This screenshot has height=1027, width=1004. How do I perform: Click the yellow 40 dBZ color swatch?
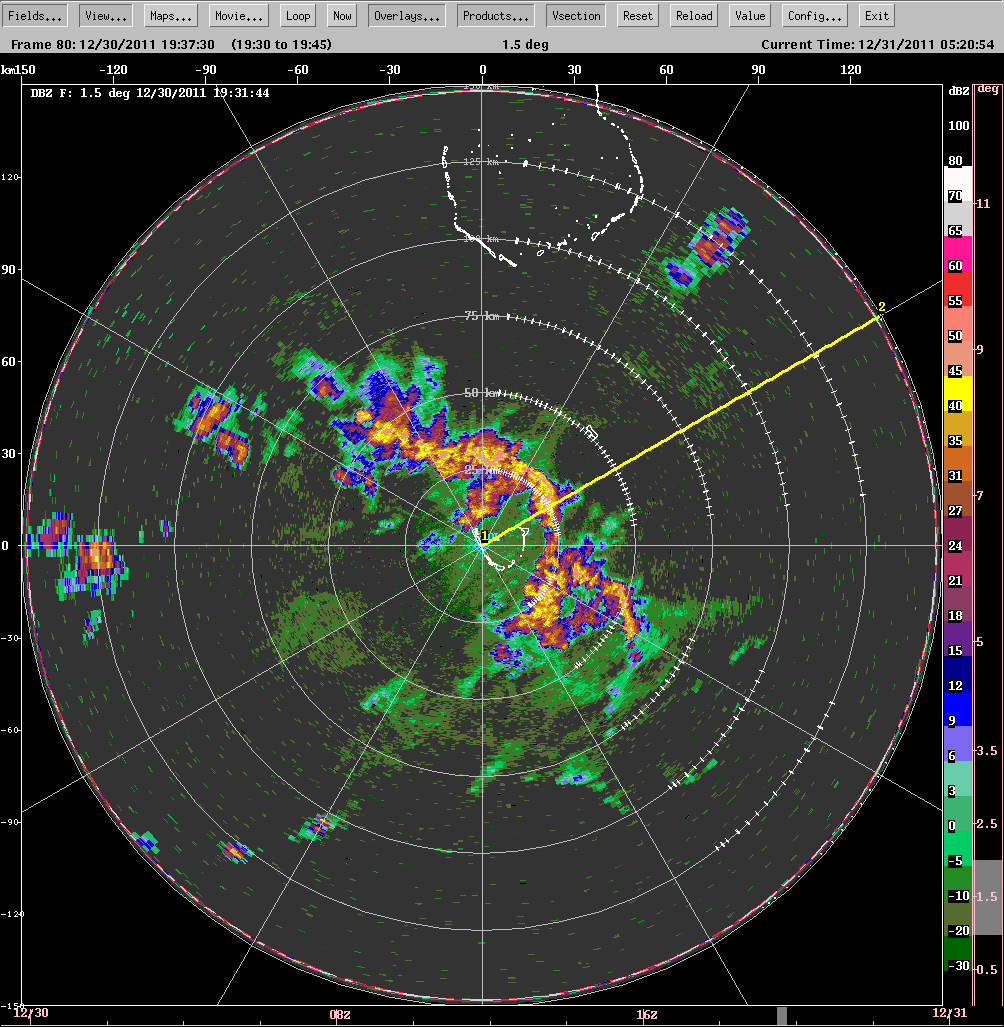958,393
